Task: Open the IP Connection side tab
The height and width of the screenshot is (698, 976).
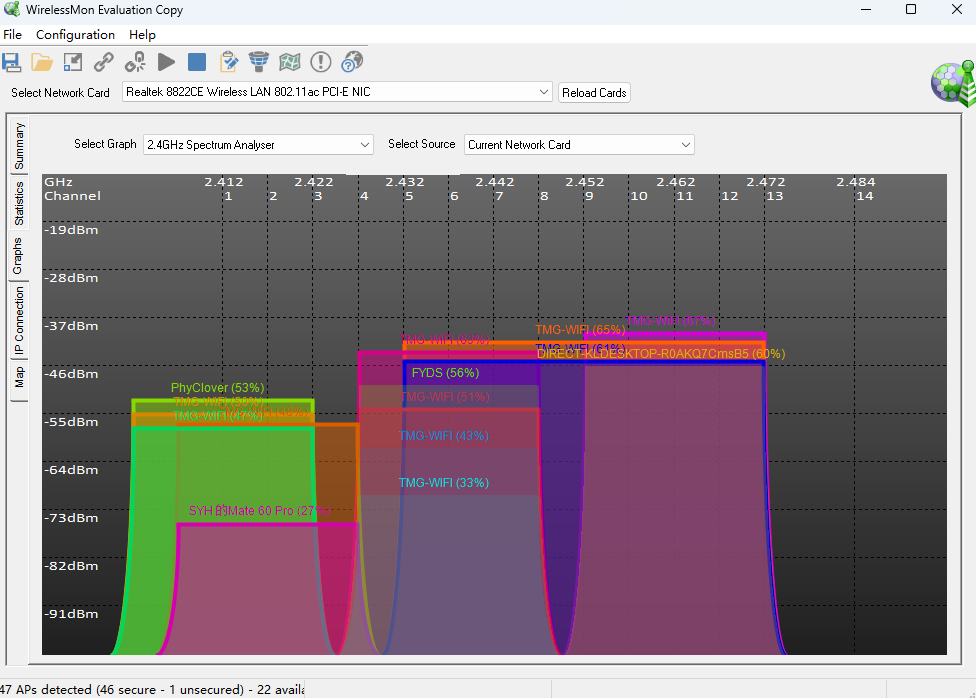Action: click(x=19, y=320)
